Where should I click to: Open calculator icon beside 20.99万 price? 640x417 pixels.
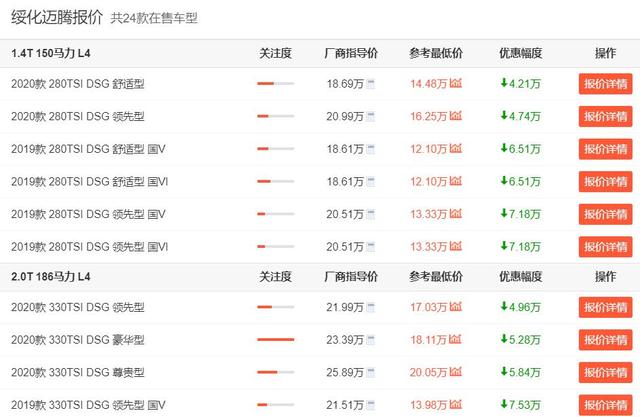(371, 117)
